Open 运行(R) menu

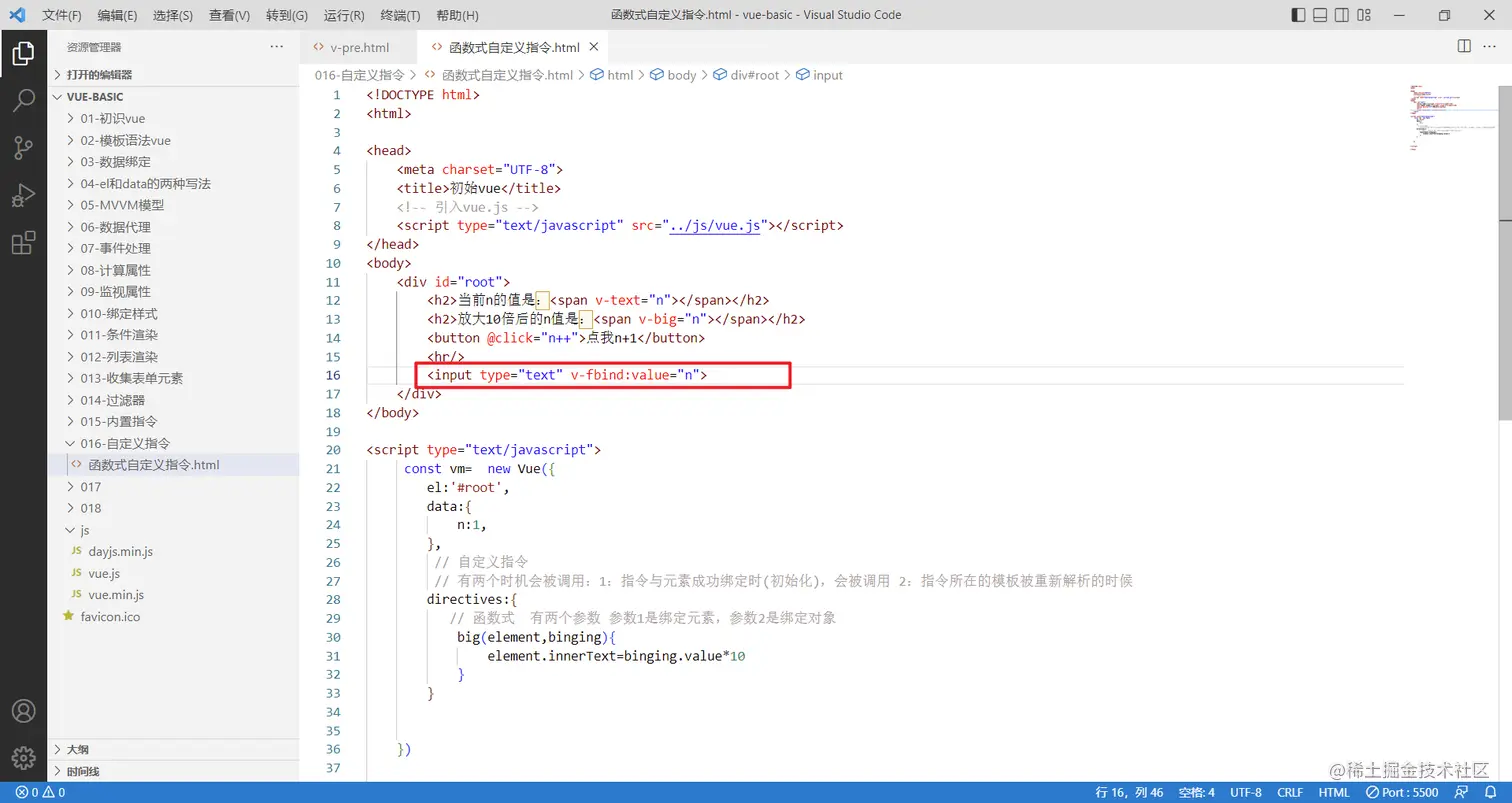click(344, 15)
